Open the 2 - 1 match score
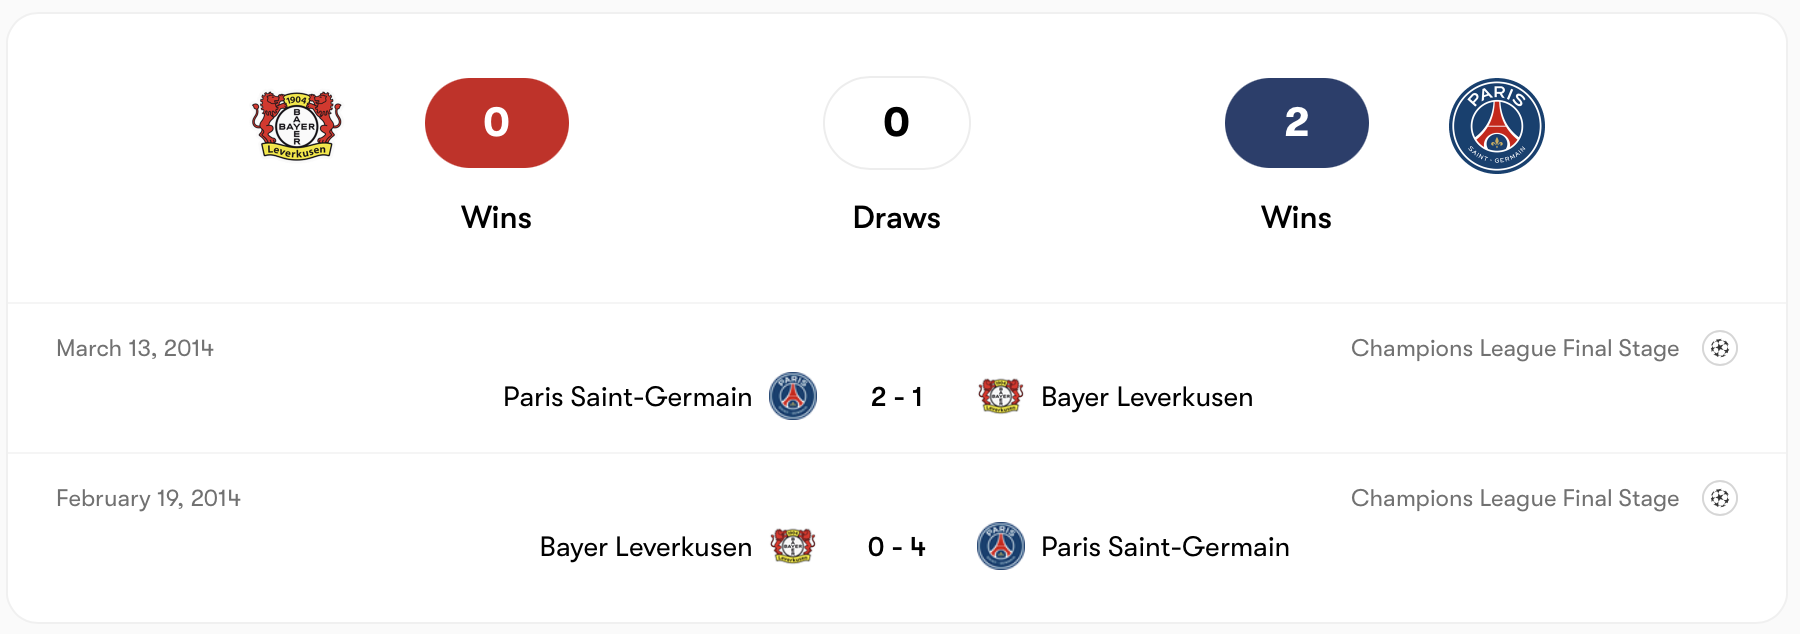 click(x=896, y=397)
